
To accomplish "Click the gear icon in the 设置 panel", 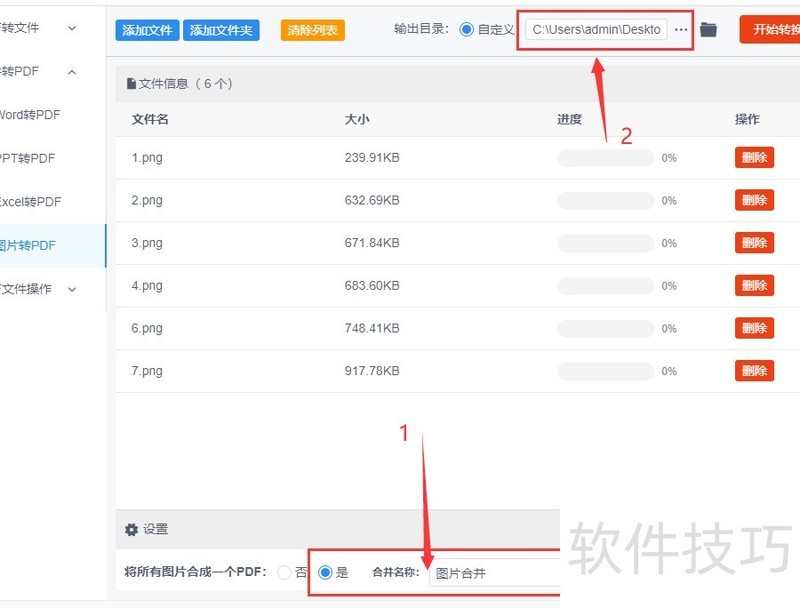I will coord(132,529).
